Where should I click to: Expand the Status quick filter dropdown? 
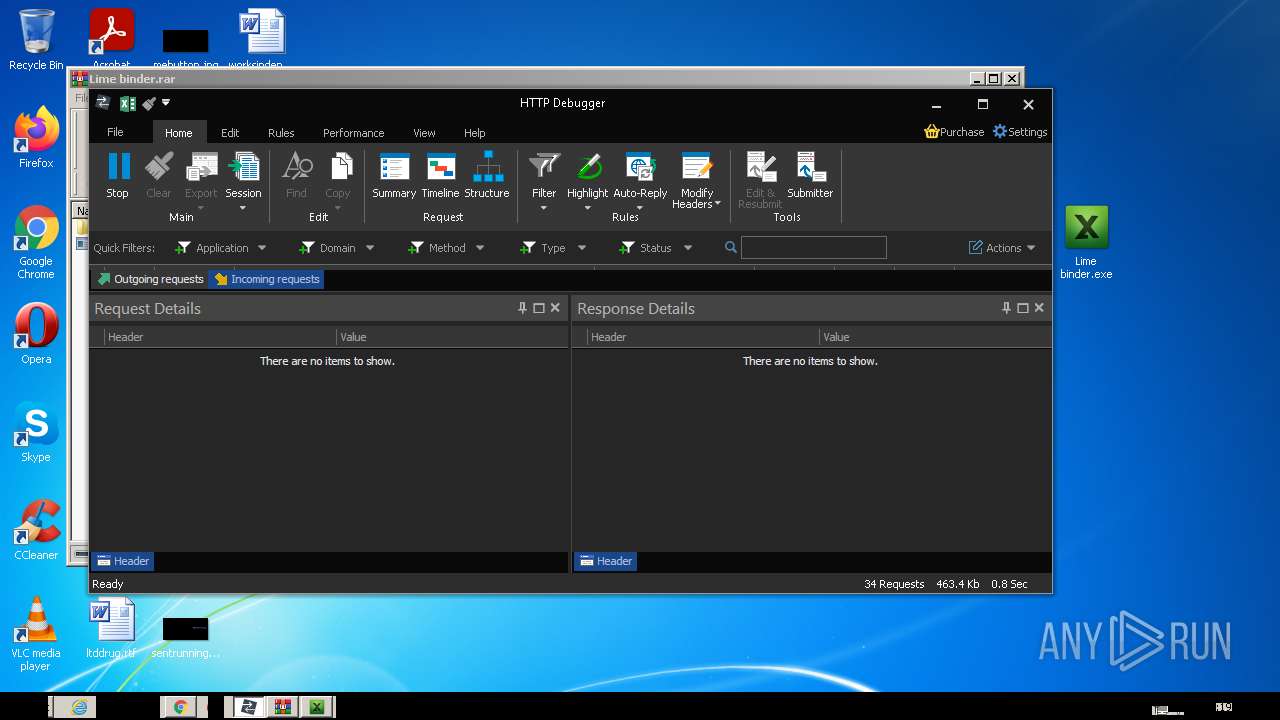688,248
